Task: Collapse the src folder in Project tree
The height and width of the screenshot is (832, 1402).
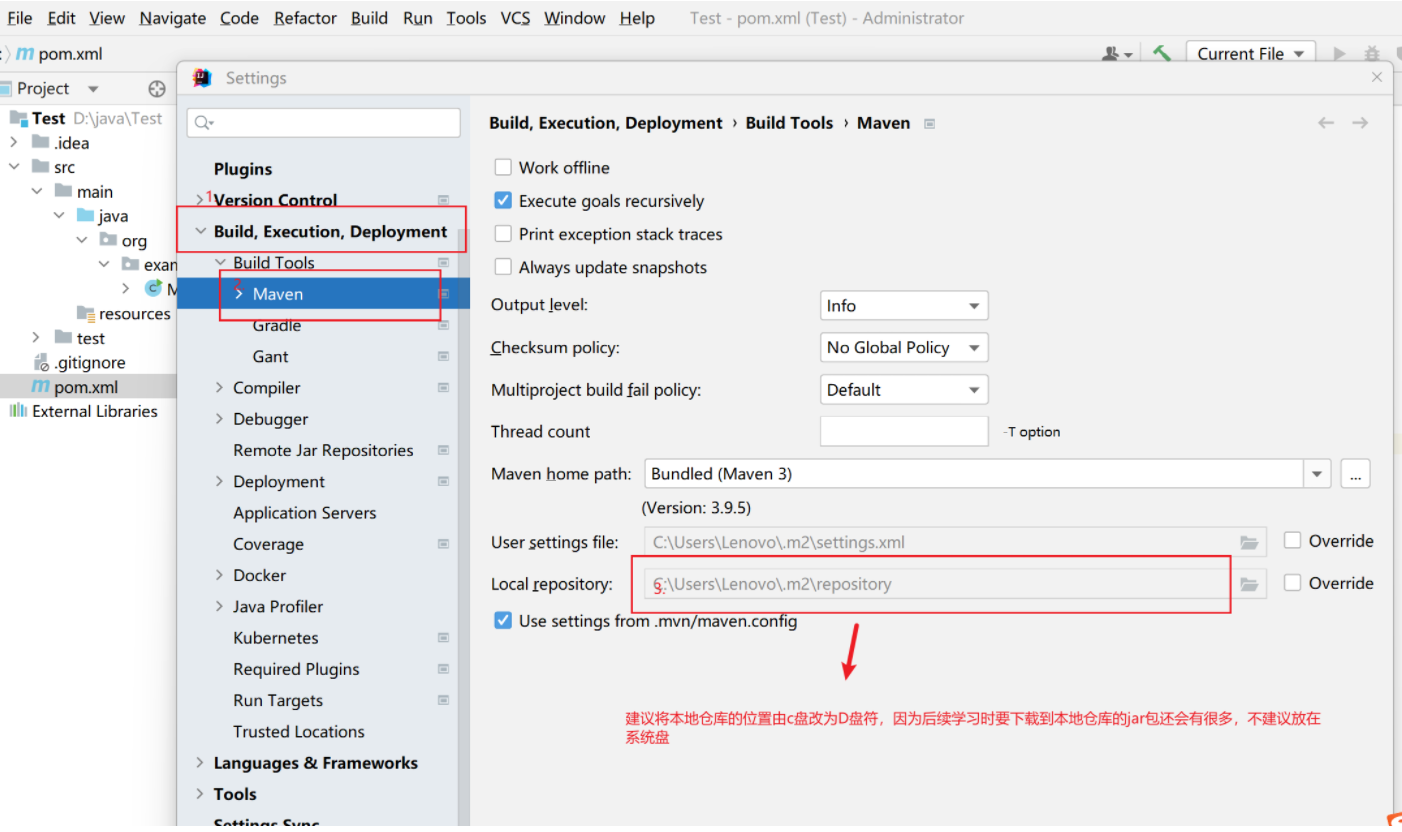Action: 13,167
